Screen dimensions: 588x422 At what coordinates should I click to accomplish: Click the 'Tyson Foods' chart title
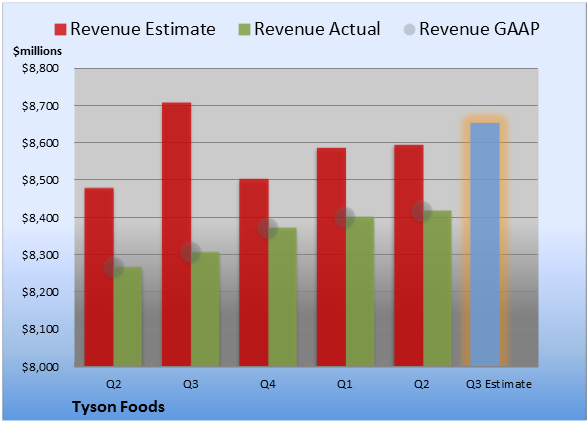[x=118, y=407]
